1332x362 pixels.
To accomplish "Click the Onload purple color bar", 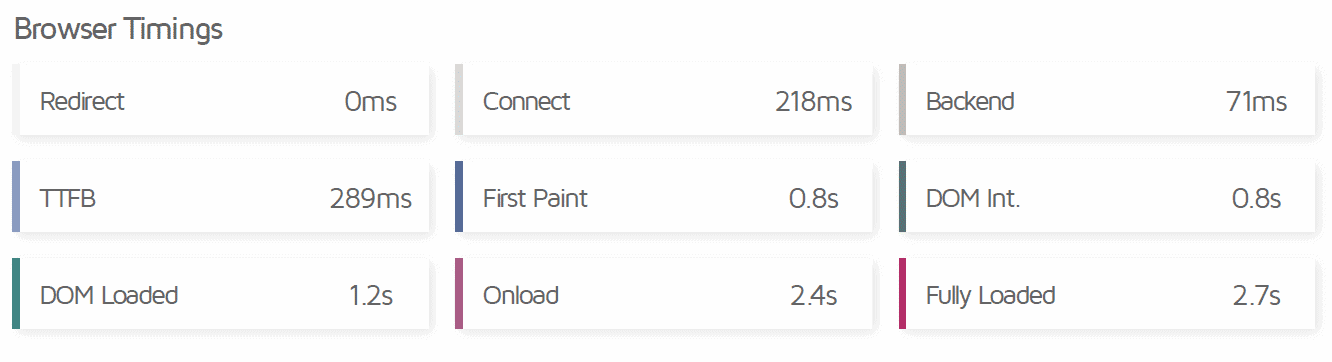I will point(459,294).
